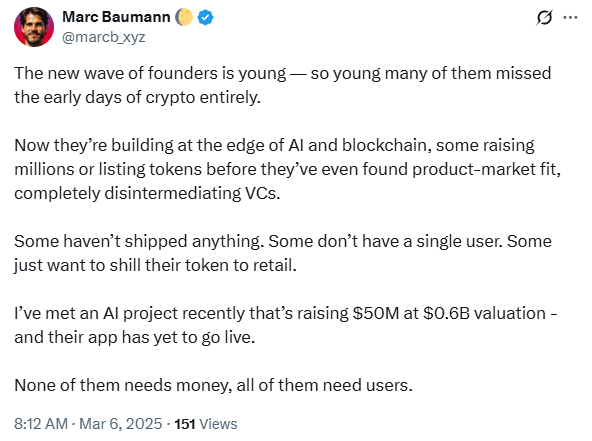Screen dimensions: 592x441
Task: Click the phrase 'product-market fit'
Action: [x=486, y=169]
